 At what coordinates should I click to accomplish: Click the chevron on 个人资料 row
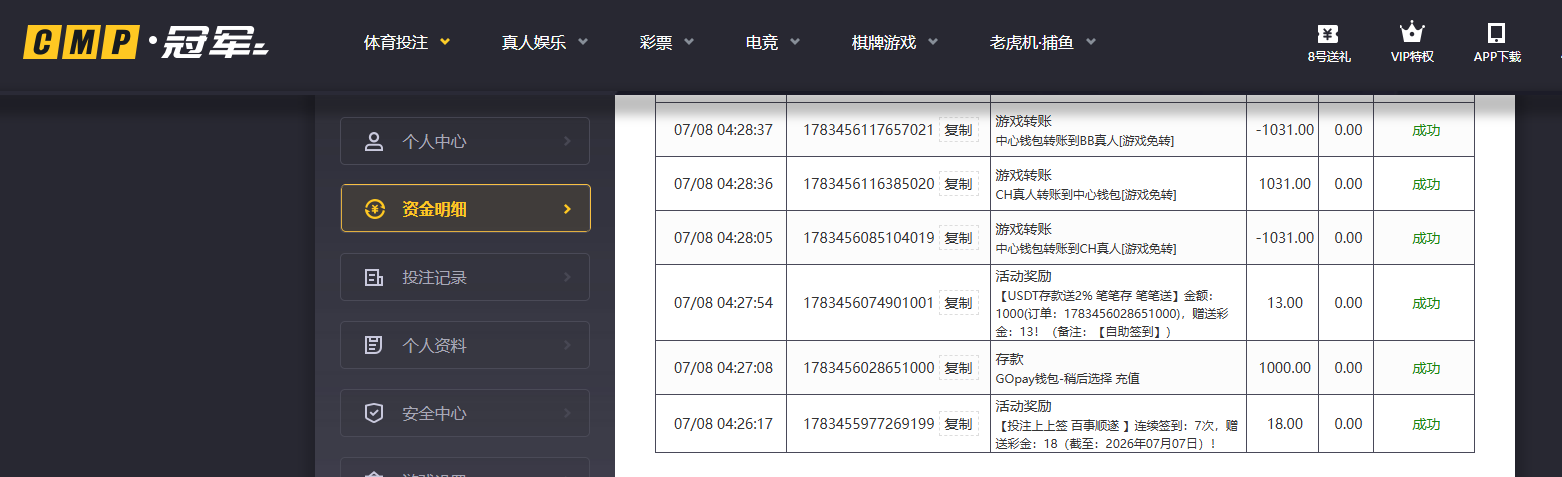(x=567, y=345)
